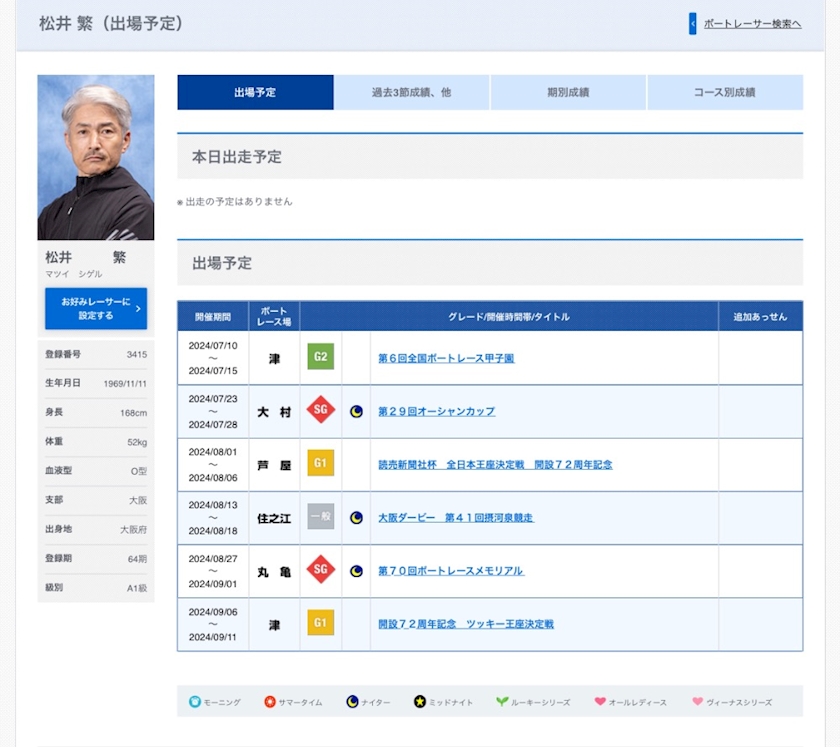Click the G2 grade badge for Tsu race

[320, 358]
